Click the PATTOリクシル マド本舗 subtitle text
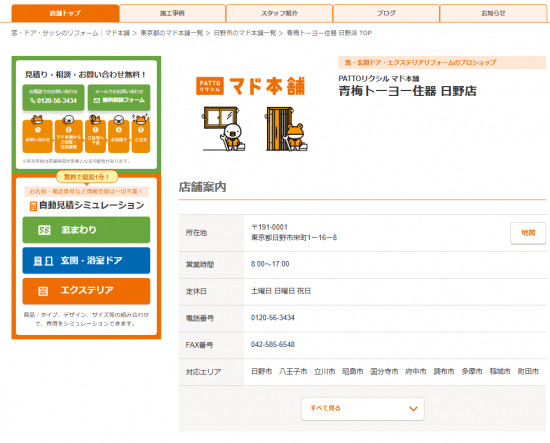Screen dimensions: 550x443 coord(379,79)
